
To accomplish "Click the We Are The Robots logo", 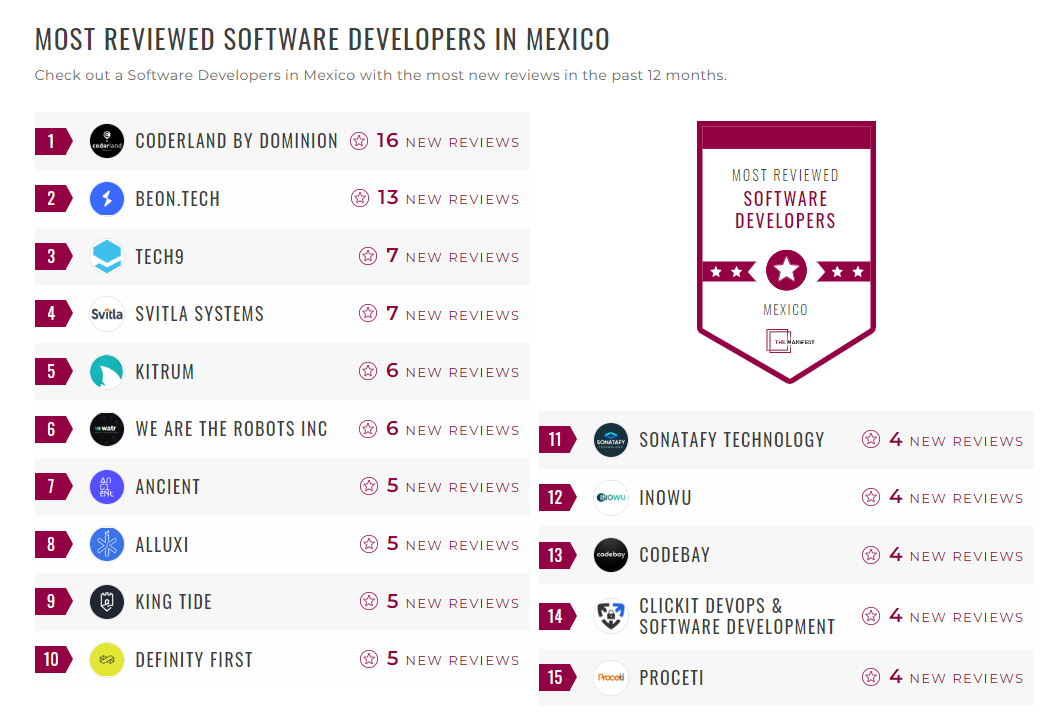I will [107, 429].
